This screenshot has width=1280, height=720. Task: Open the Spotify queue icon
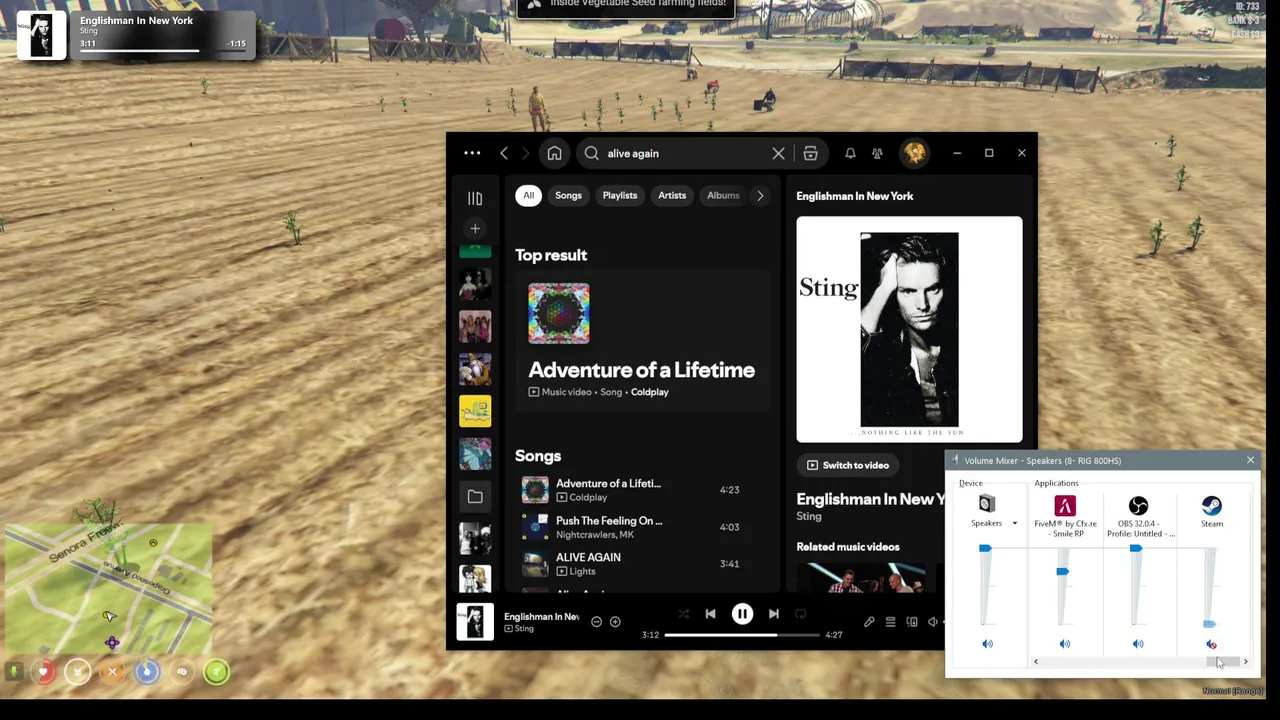coord(890,622)
